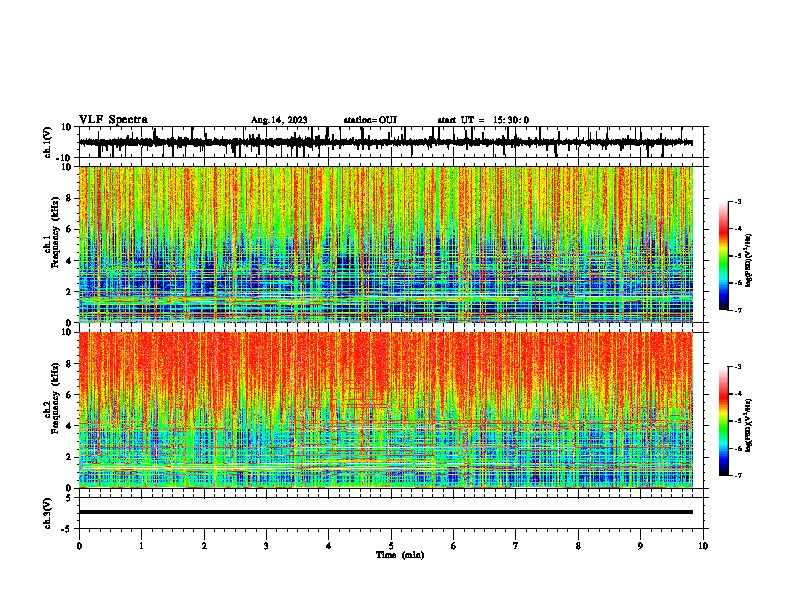Click the time-axis tick label 6
The height and width of the screenshot is (612, 792).
click(x=454, y=546)
